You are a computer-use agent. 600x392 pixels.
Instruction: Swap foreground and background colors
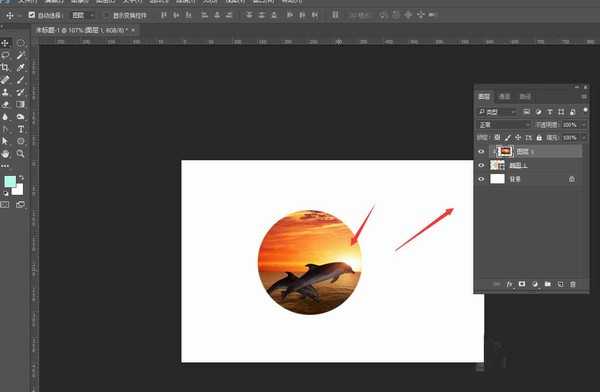(x=21, y=178)
